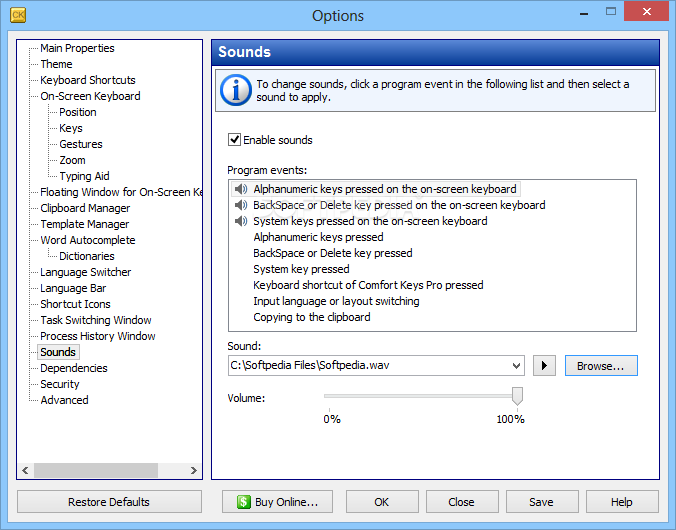
Task: Click the Restore Defaults button
Action: 109,502
